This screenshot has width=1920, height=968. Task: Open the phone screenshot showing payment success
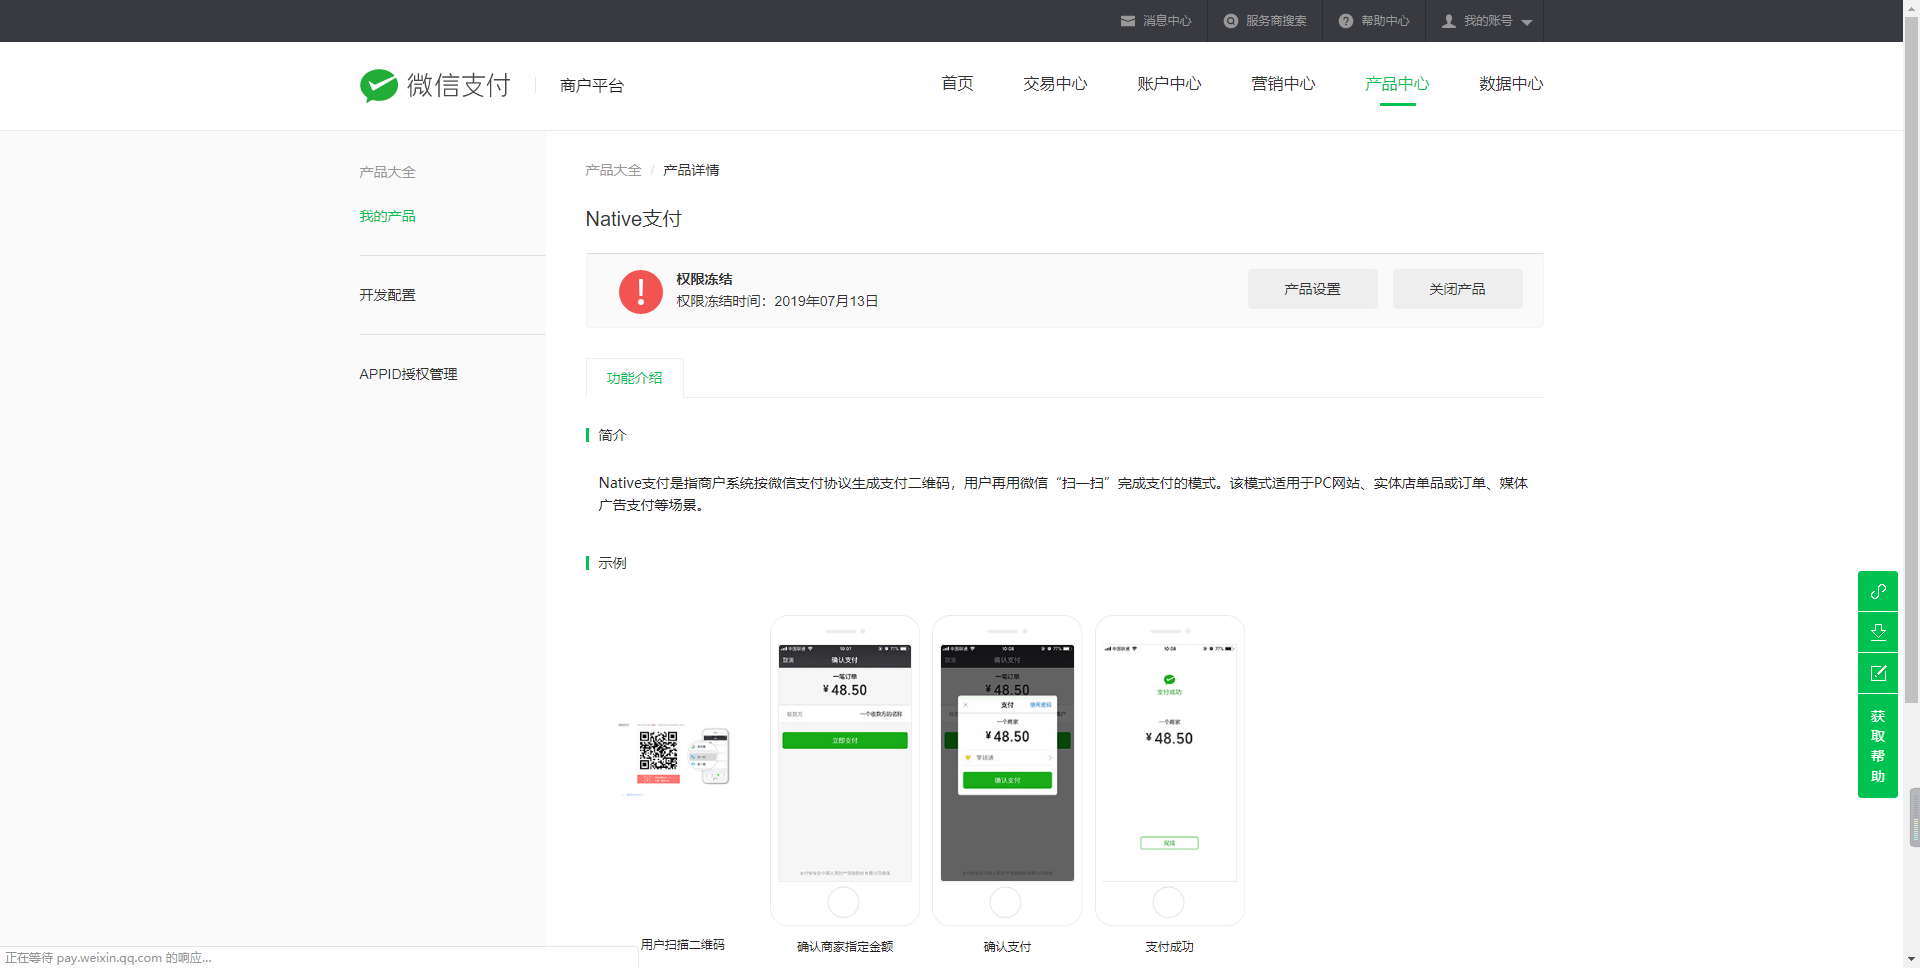pyautogui.click(x=1170, y=770)
